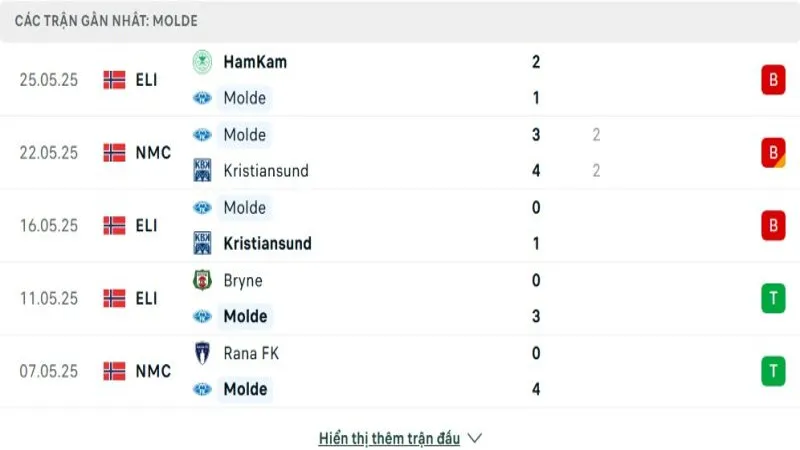Image resolution: width=800 pixels, height=450 pixels.
Task: Click the HamKam team crest icon
Action: [x=202, y=62]
